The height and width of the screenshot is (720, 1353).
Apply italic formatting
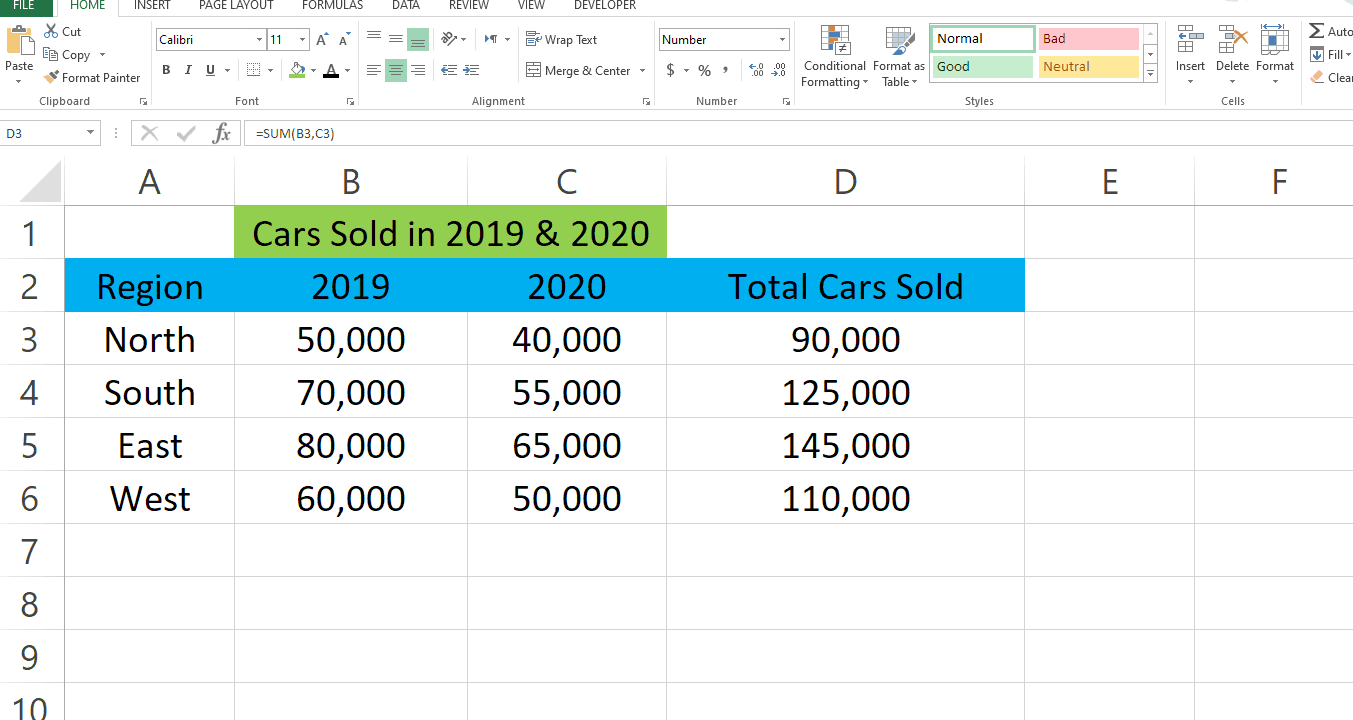(188, 70)
